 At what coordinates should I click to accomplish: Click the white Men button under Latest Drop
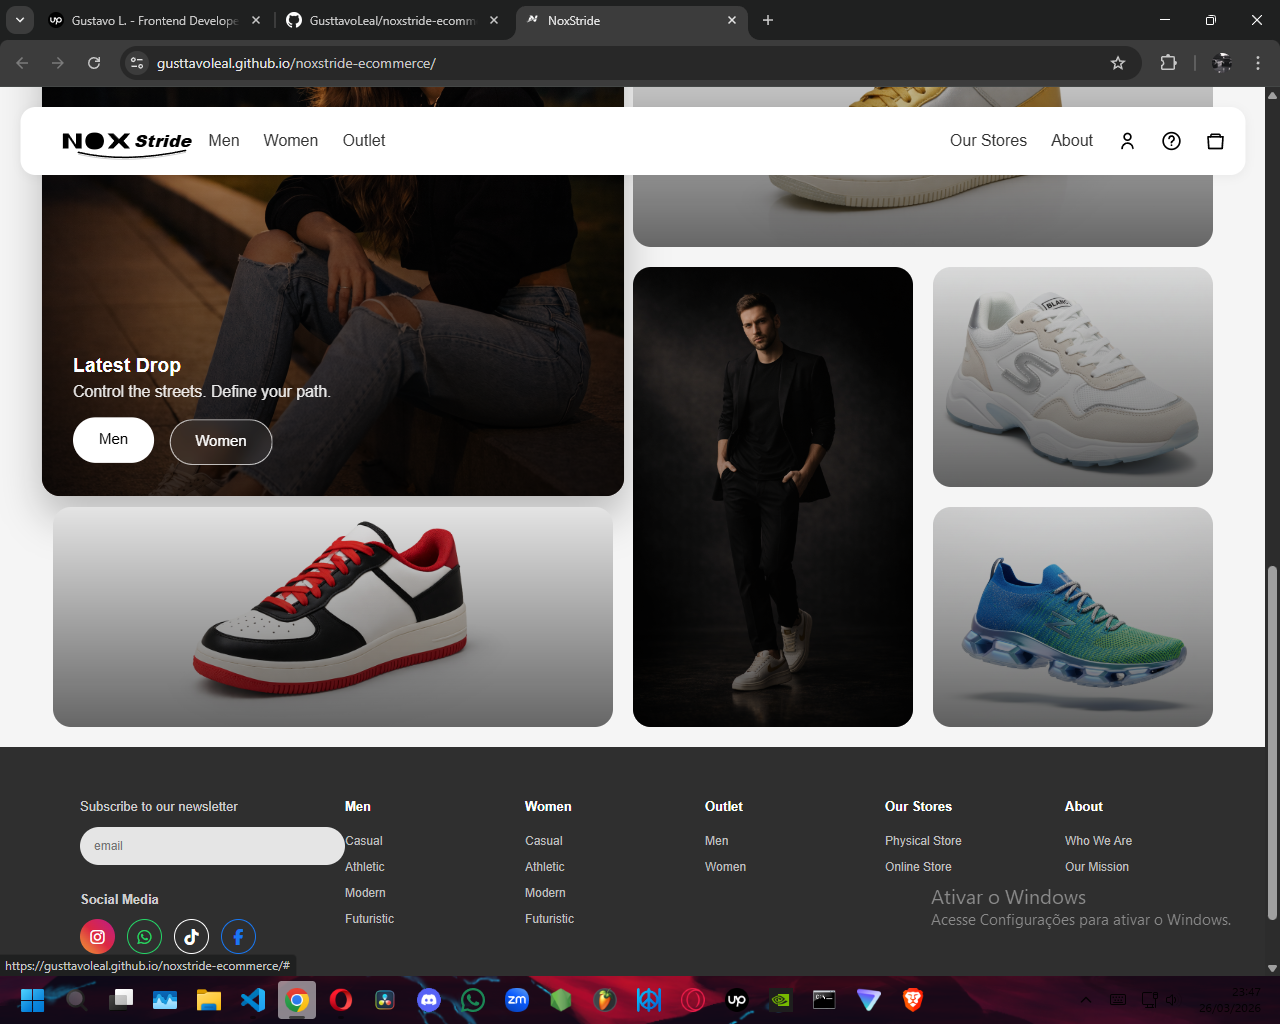(x=113, y=440)
